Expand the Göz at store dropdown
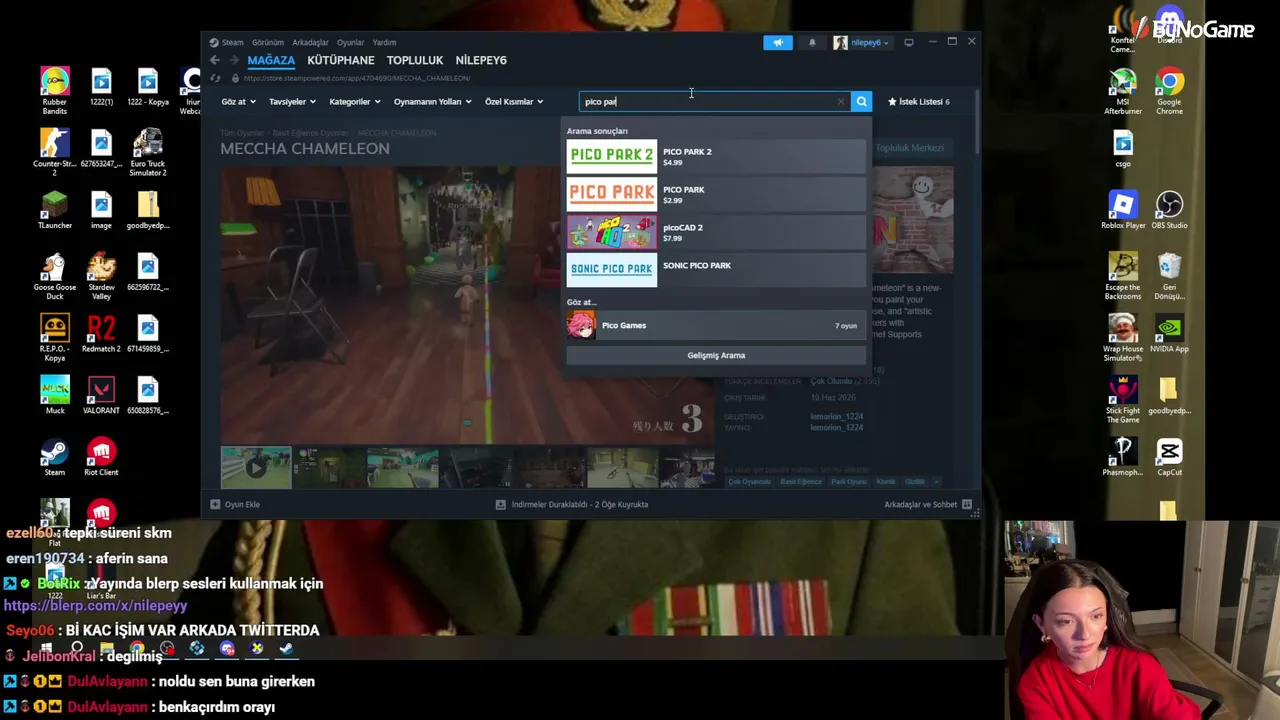Image resolution: width=1280 pixels, height=720 pixels. [x=238, y=101]
